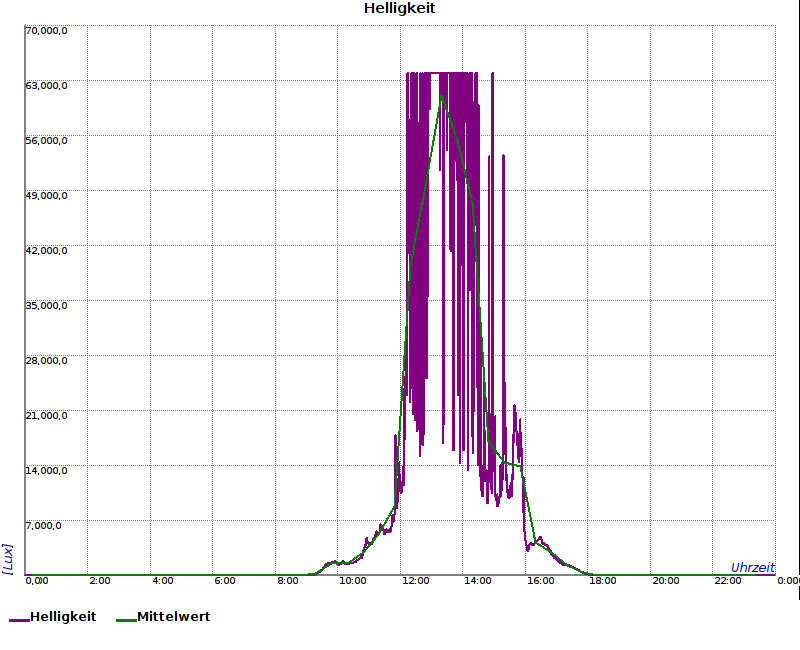Click the 14:00 time label
800x650 pixels.
point(478,581)
